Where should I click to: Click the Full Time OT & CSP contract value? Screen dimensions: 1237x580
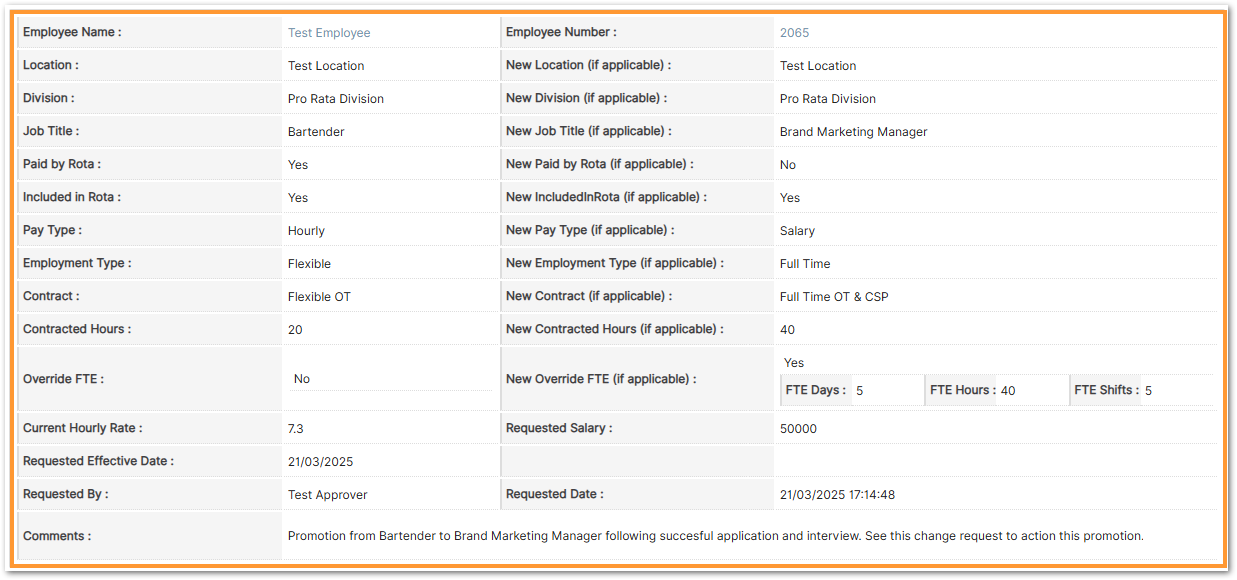click(834, 297)
